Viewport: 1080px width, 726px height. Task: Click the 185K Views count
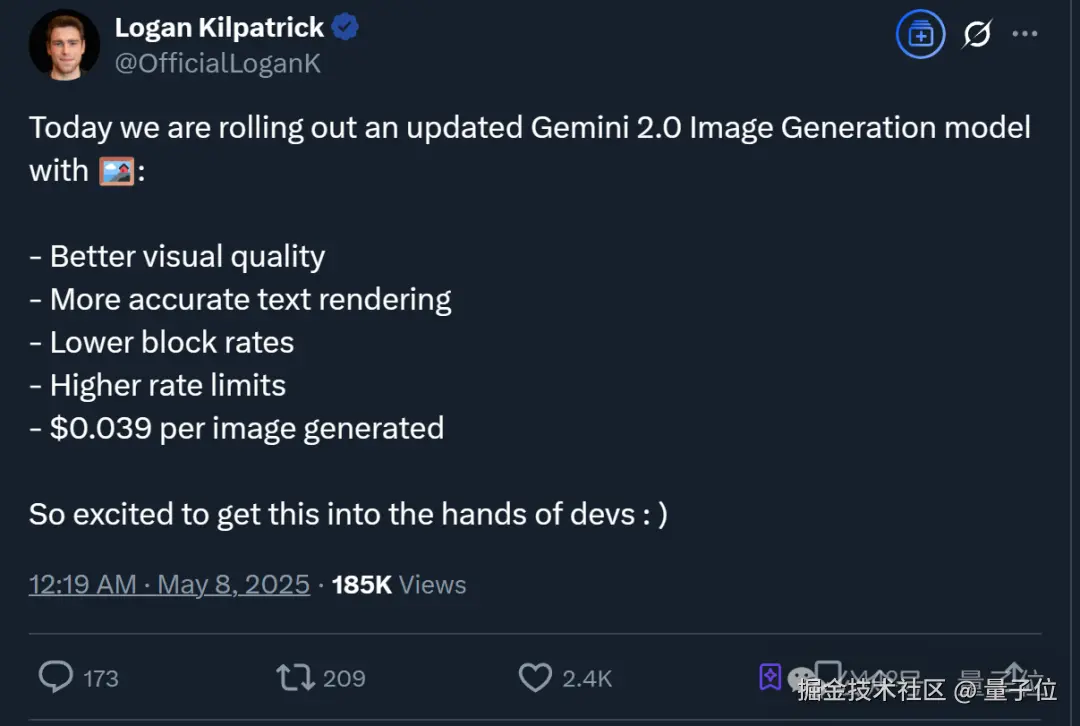click(398, 585)
